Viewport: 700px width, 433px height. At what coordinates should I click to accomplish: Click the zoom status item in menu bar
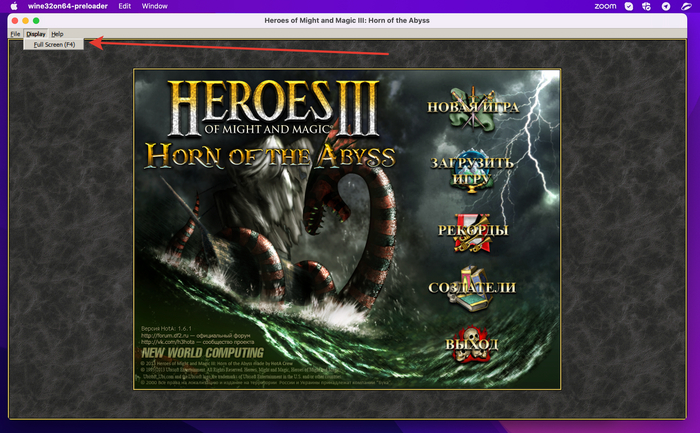pos(605,6)
